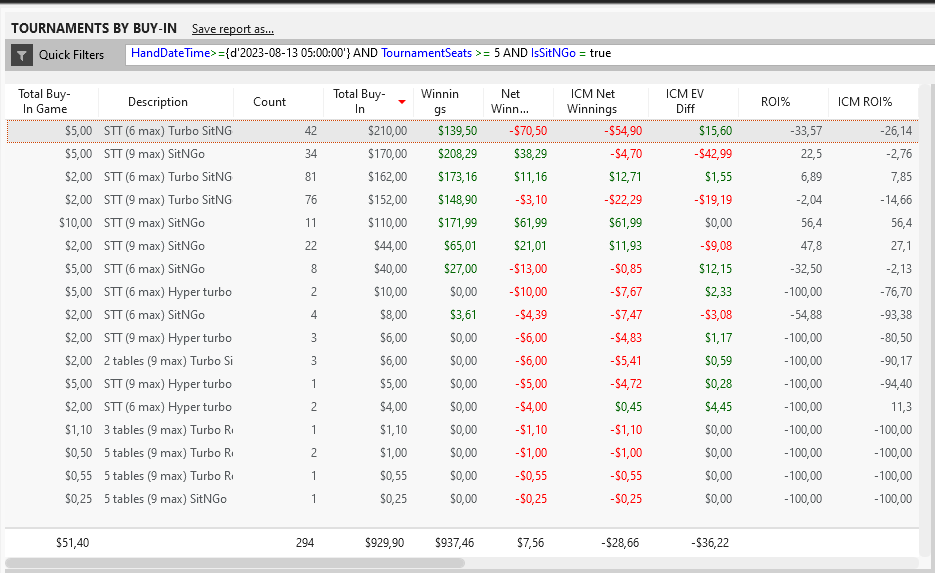
Task: Click into the quick filter expression field
Action: click(530, 54)
